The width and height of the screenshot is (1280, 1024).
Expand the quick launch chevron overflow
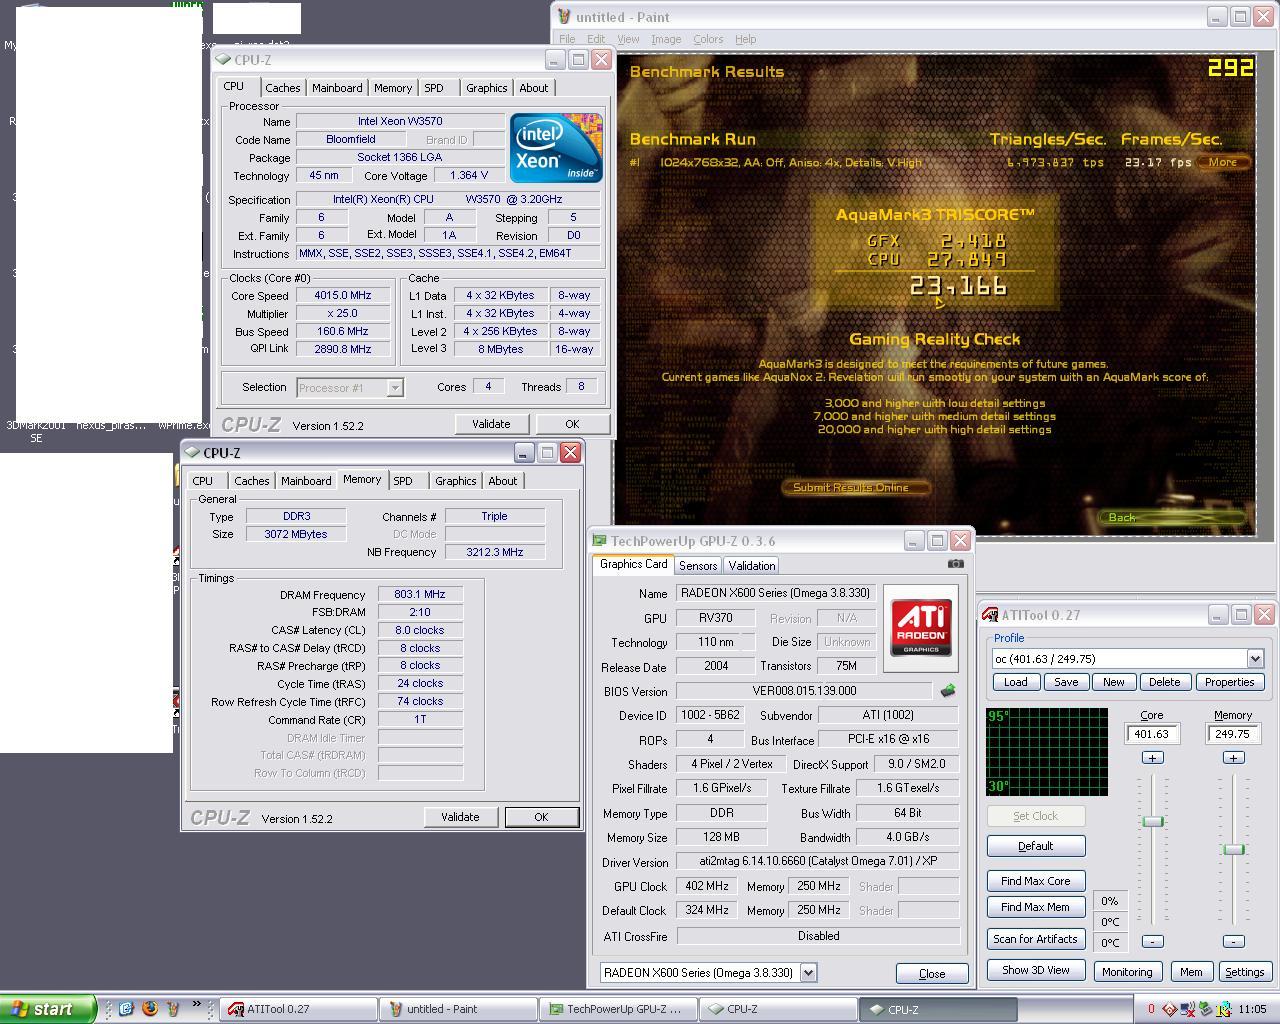[x=197, y=1005]
